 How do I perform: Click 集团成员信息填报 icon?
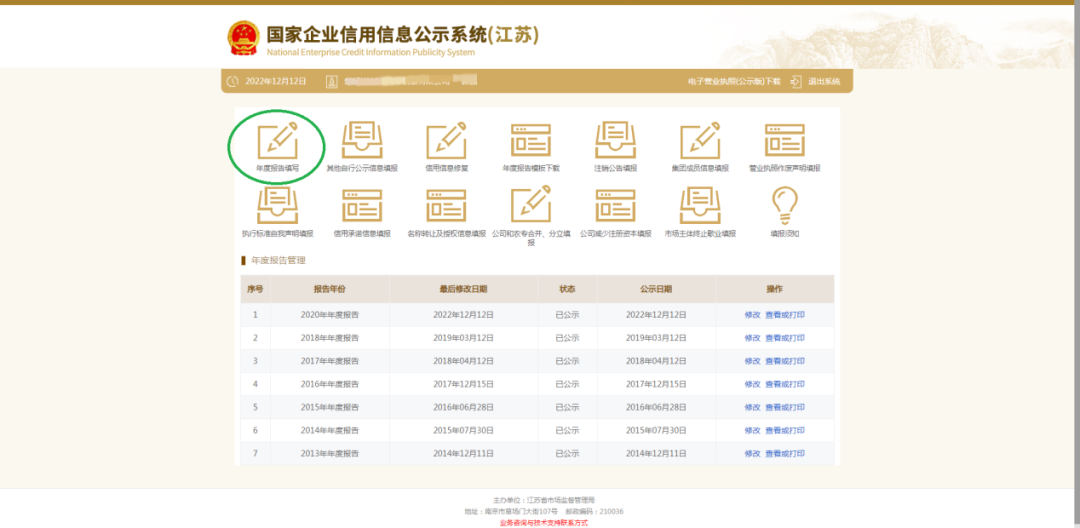click(700, 141)
